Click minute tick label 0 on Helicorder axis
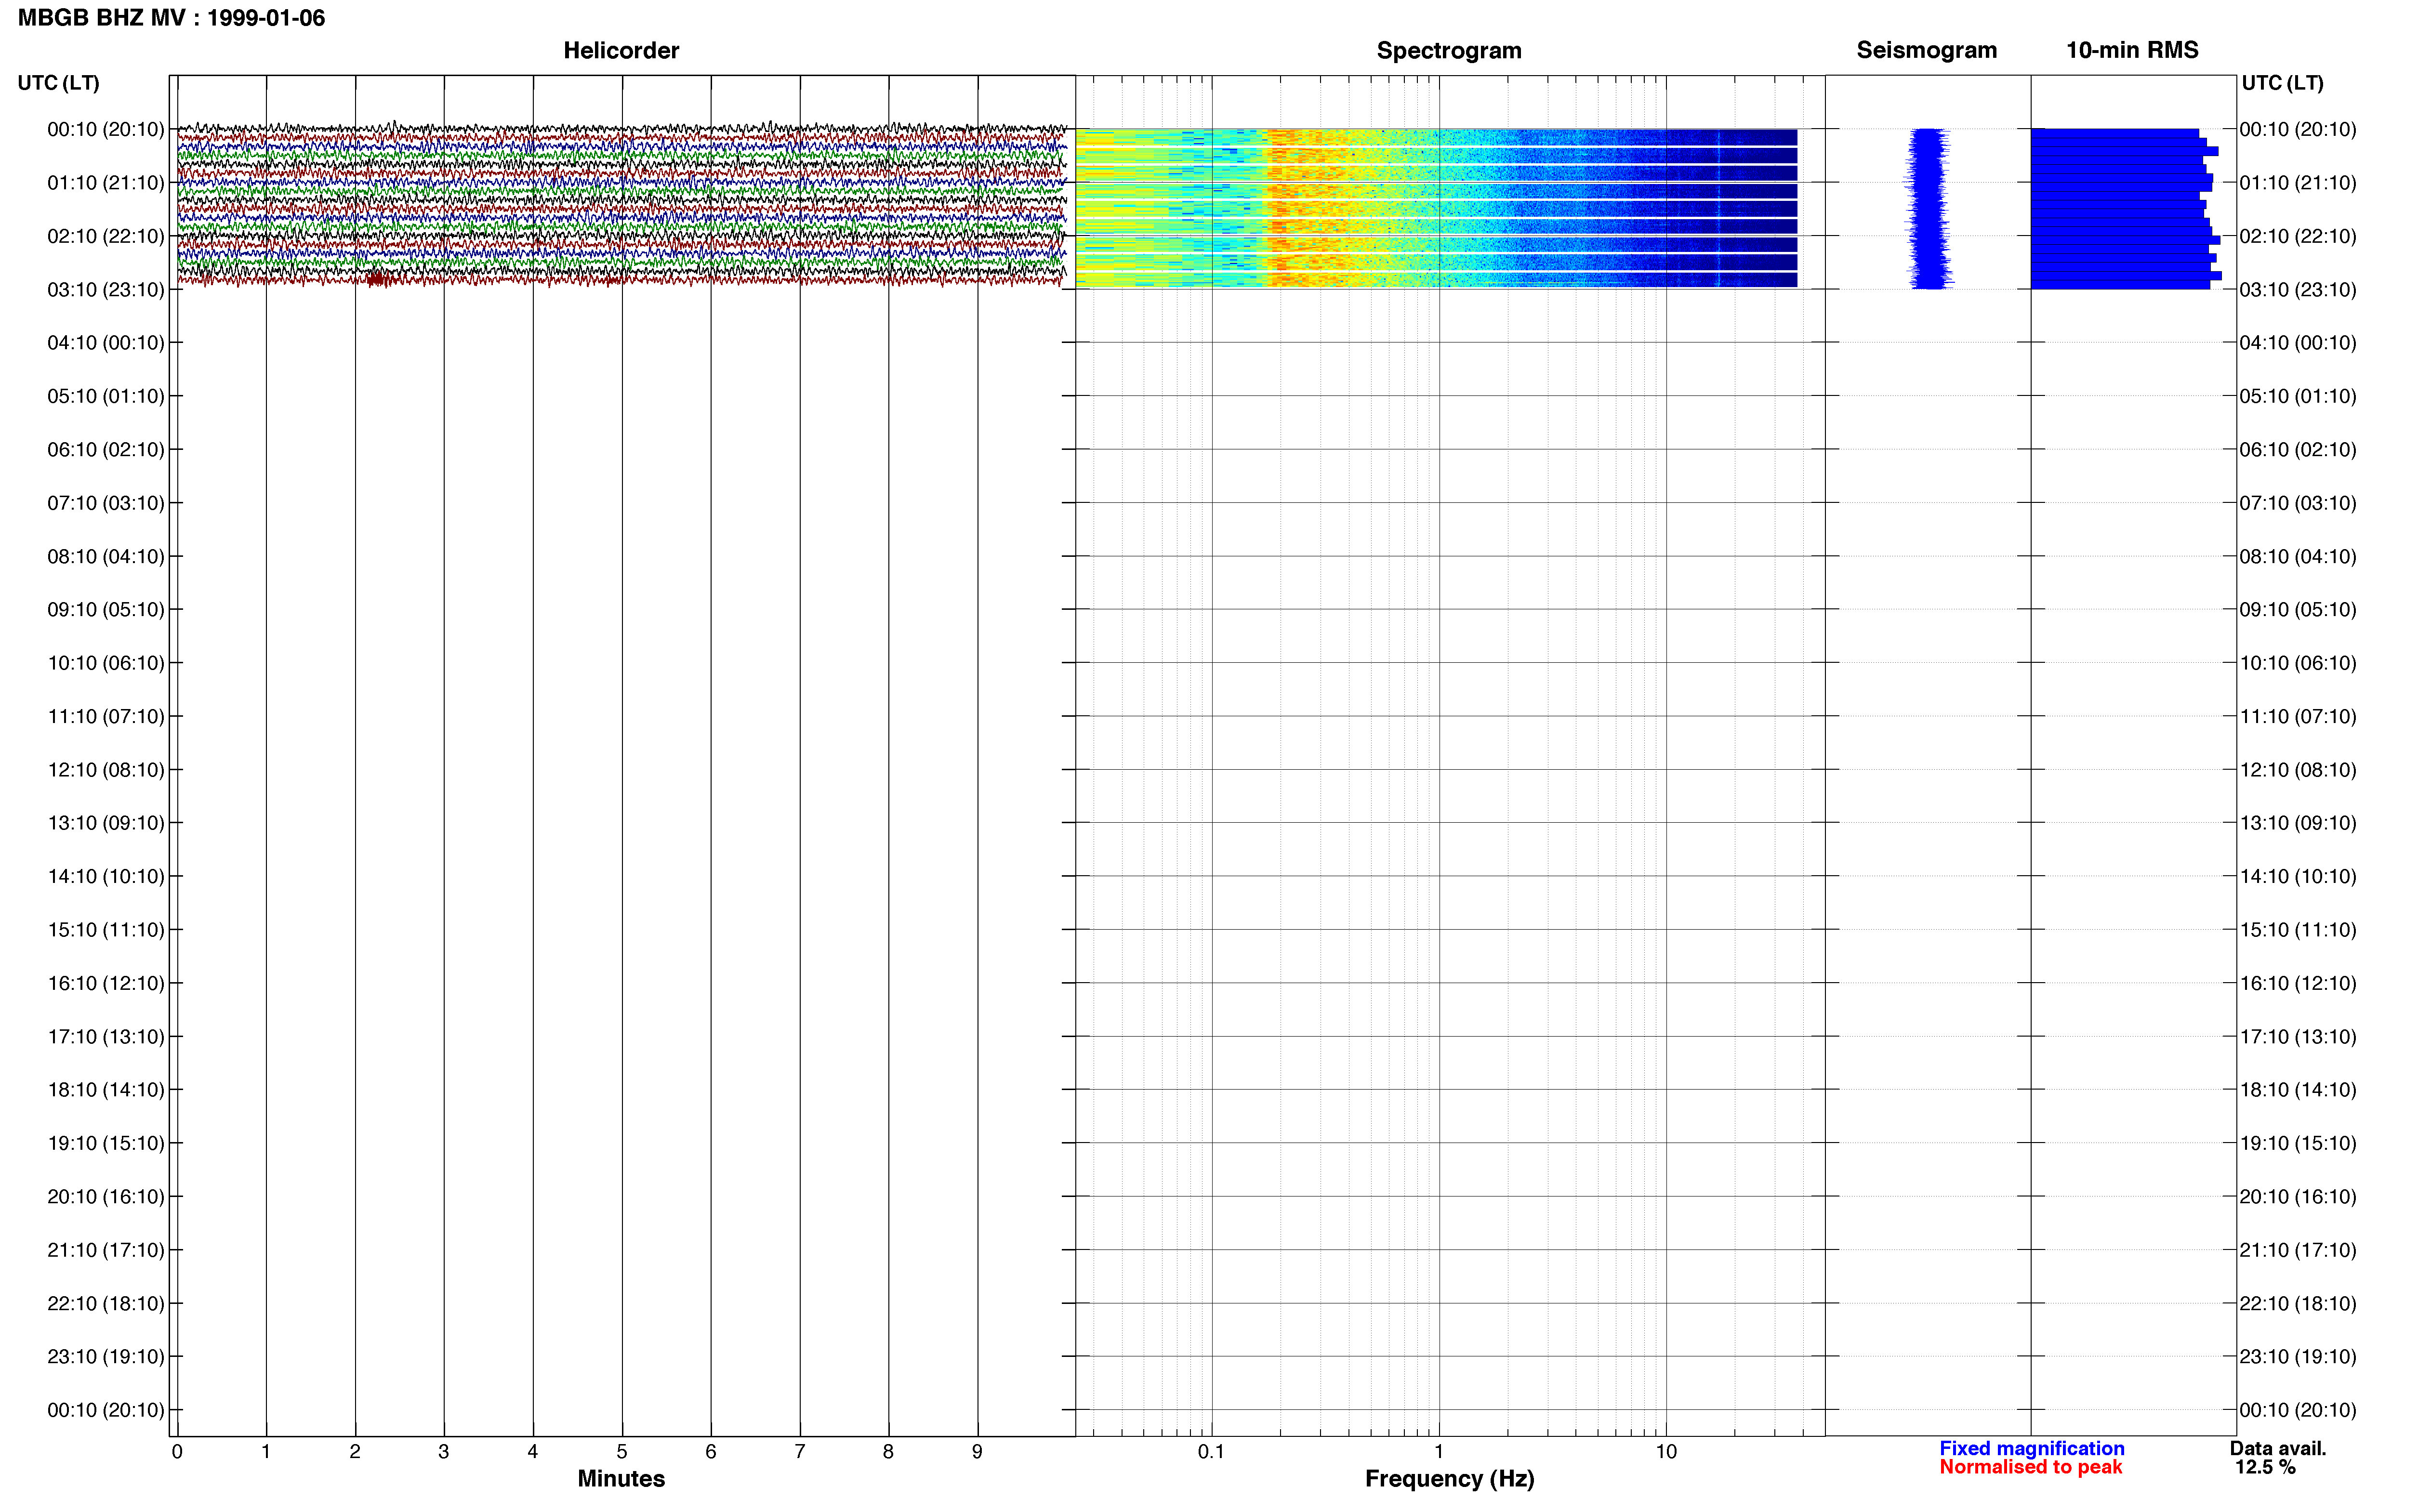 [177, 1451]
